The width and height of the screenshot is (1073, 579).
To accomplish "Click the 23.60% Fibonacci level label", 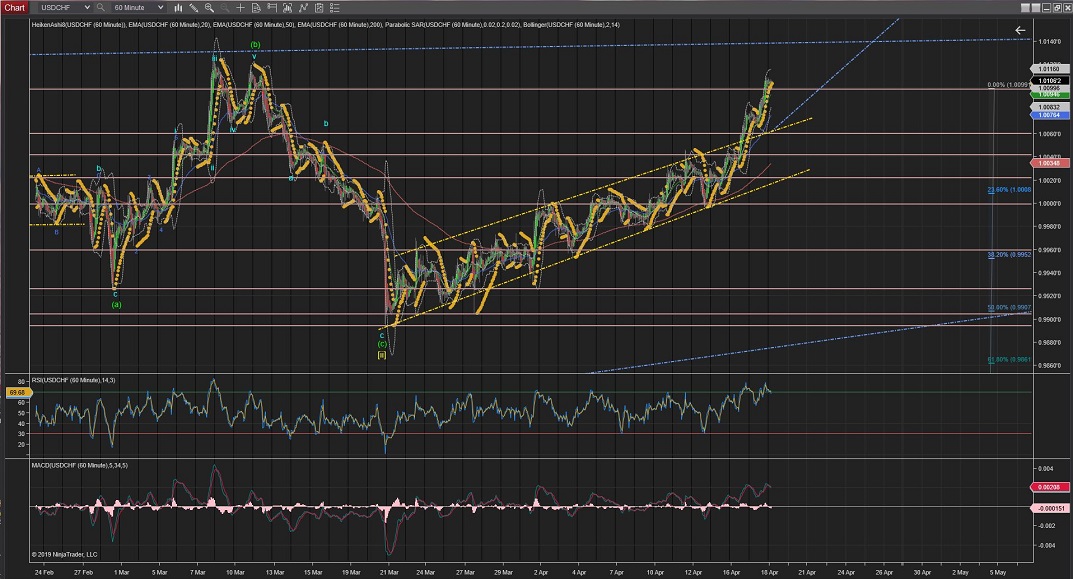I will point(1009,190).
